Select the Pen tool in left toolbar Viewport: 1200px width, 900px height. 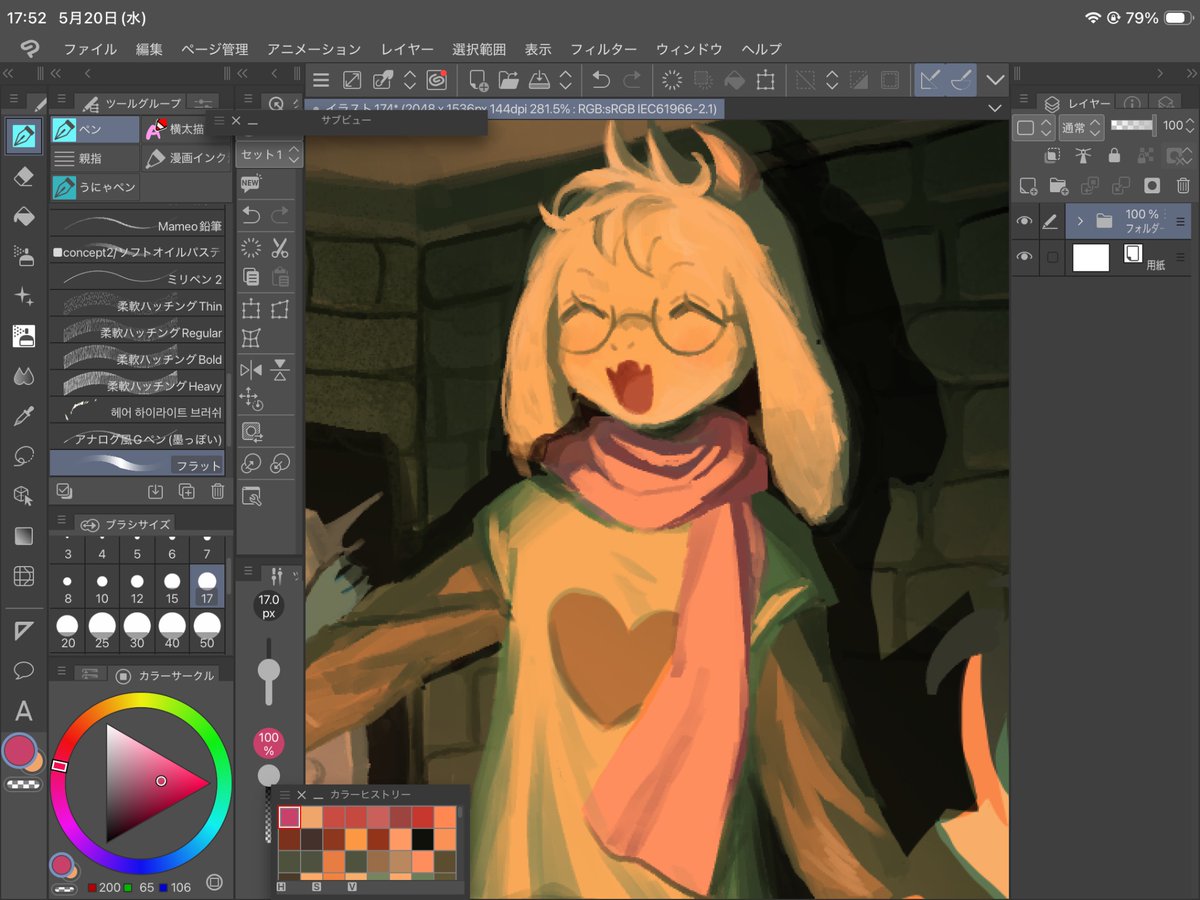23,136
